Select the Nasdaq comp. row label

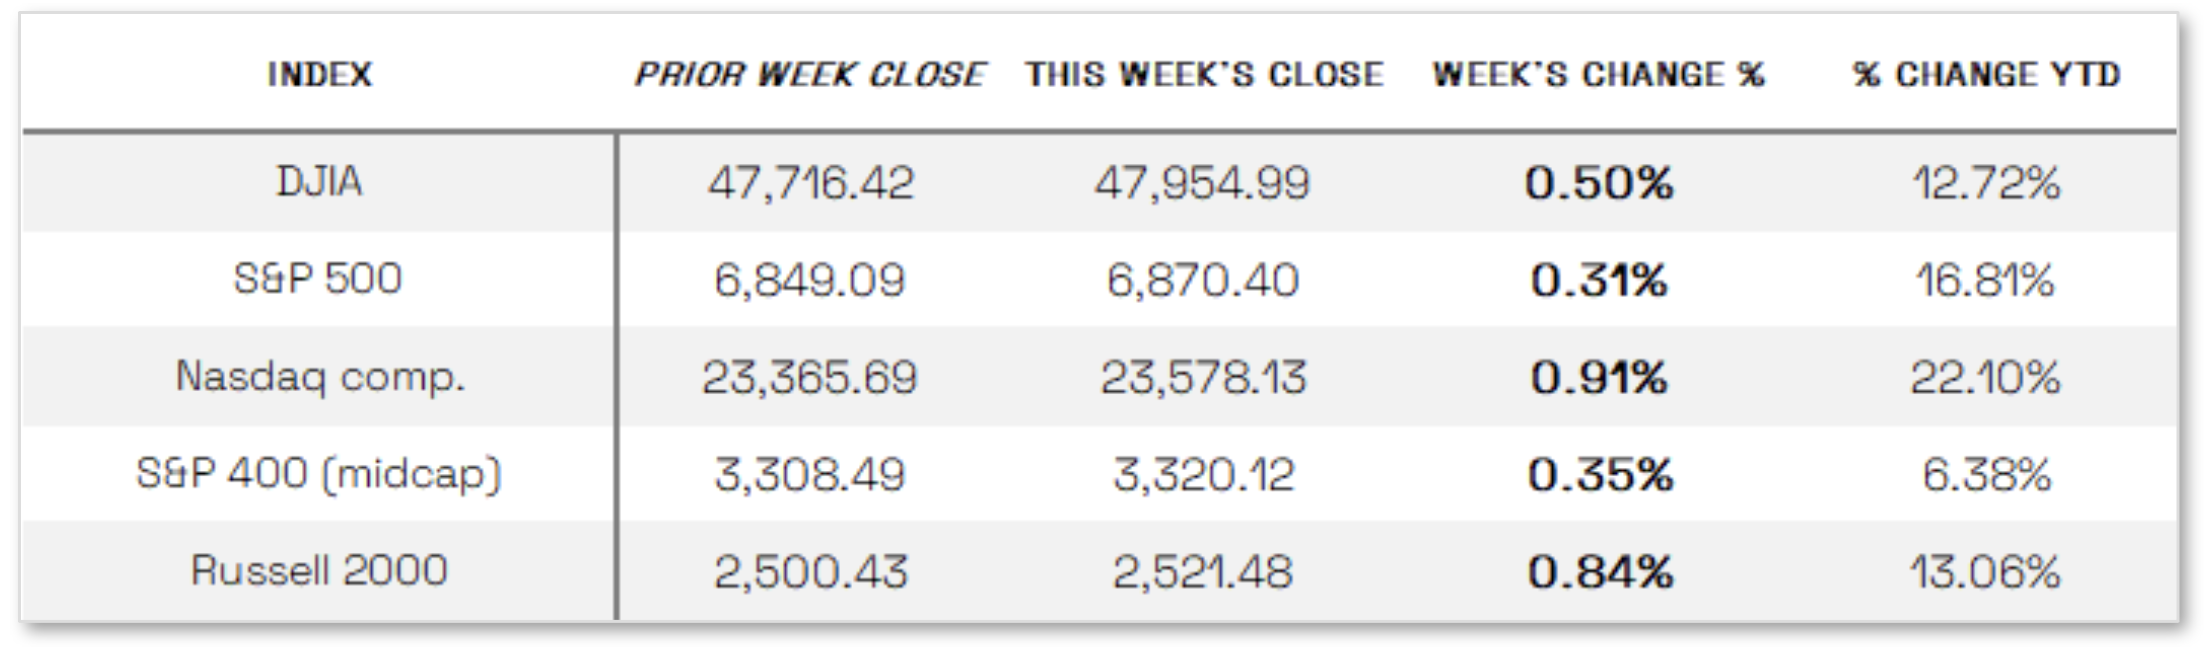(x=320, y=377)
